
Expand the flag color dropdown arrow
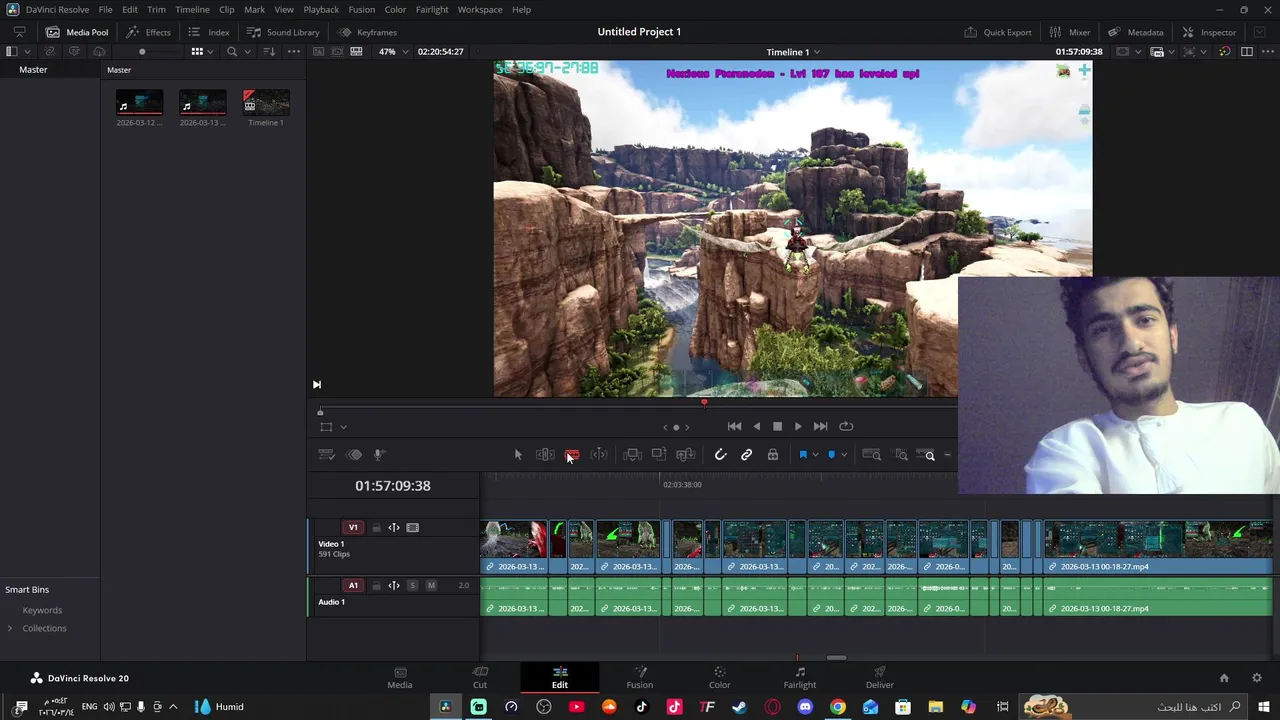click(816, 455)
